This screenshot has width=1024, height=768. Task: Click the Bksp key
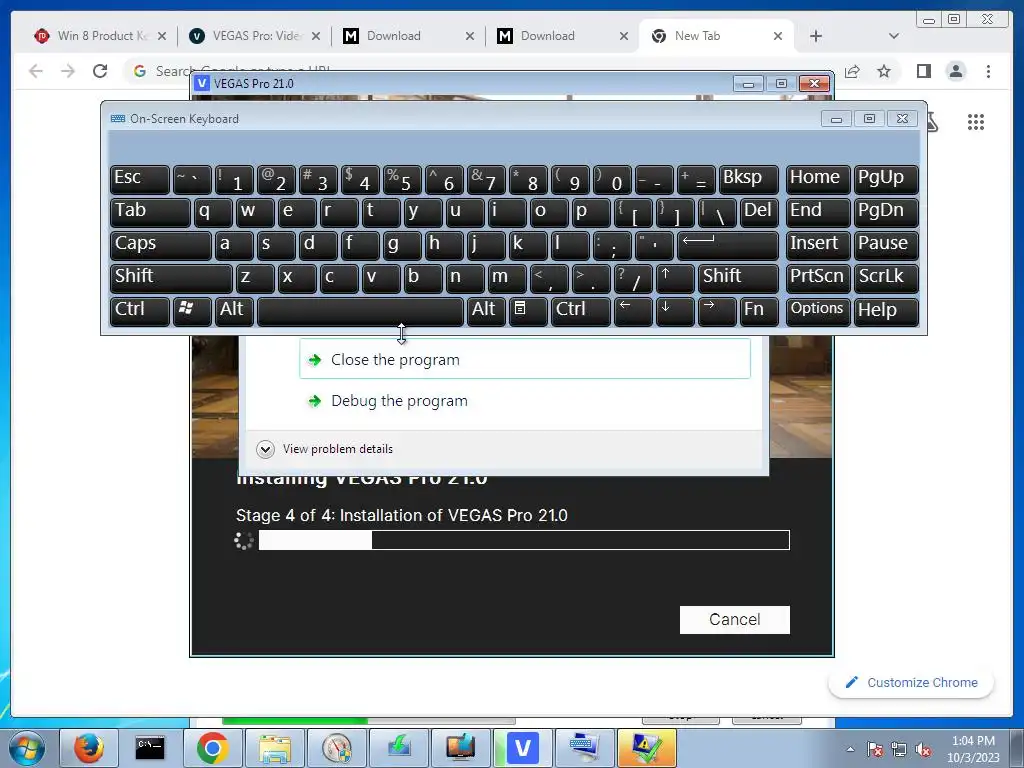coord(748,179)
